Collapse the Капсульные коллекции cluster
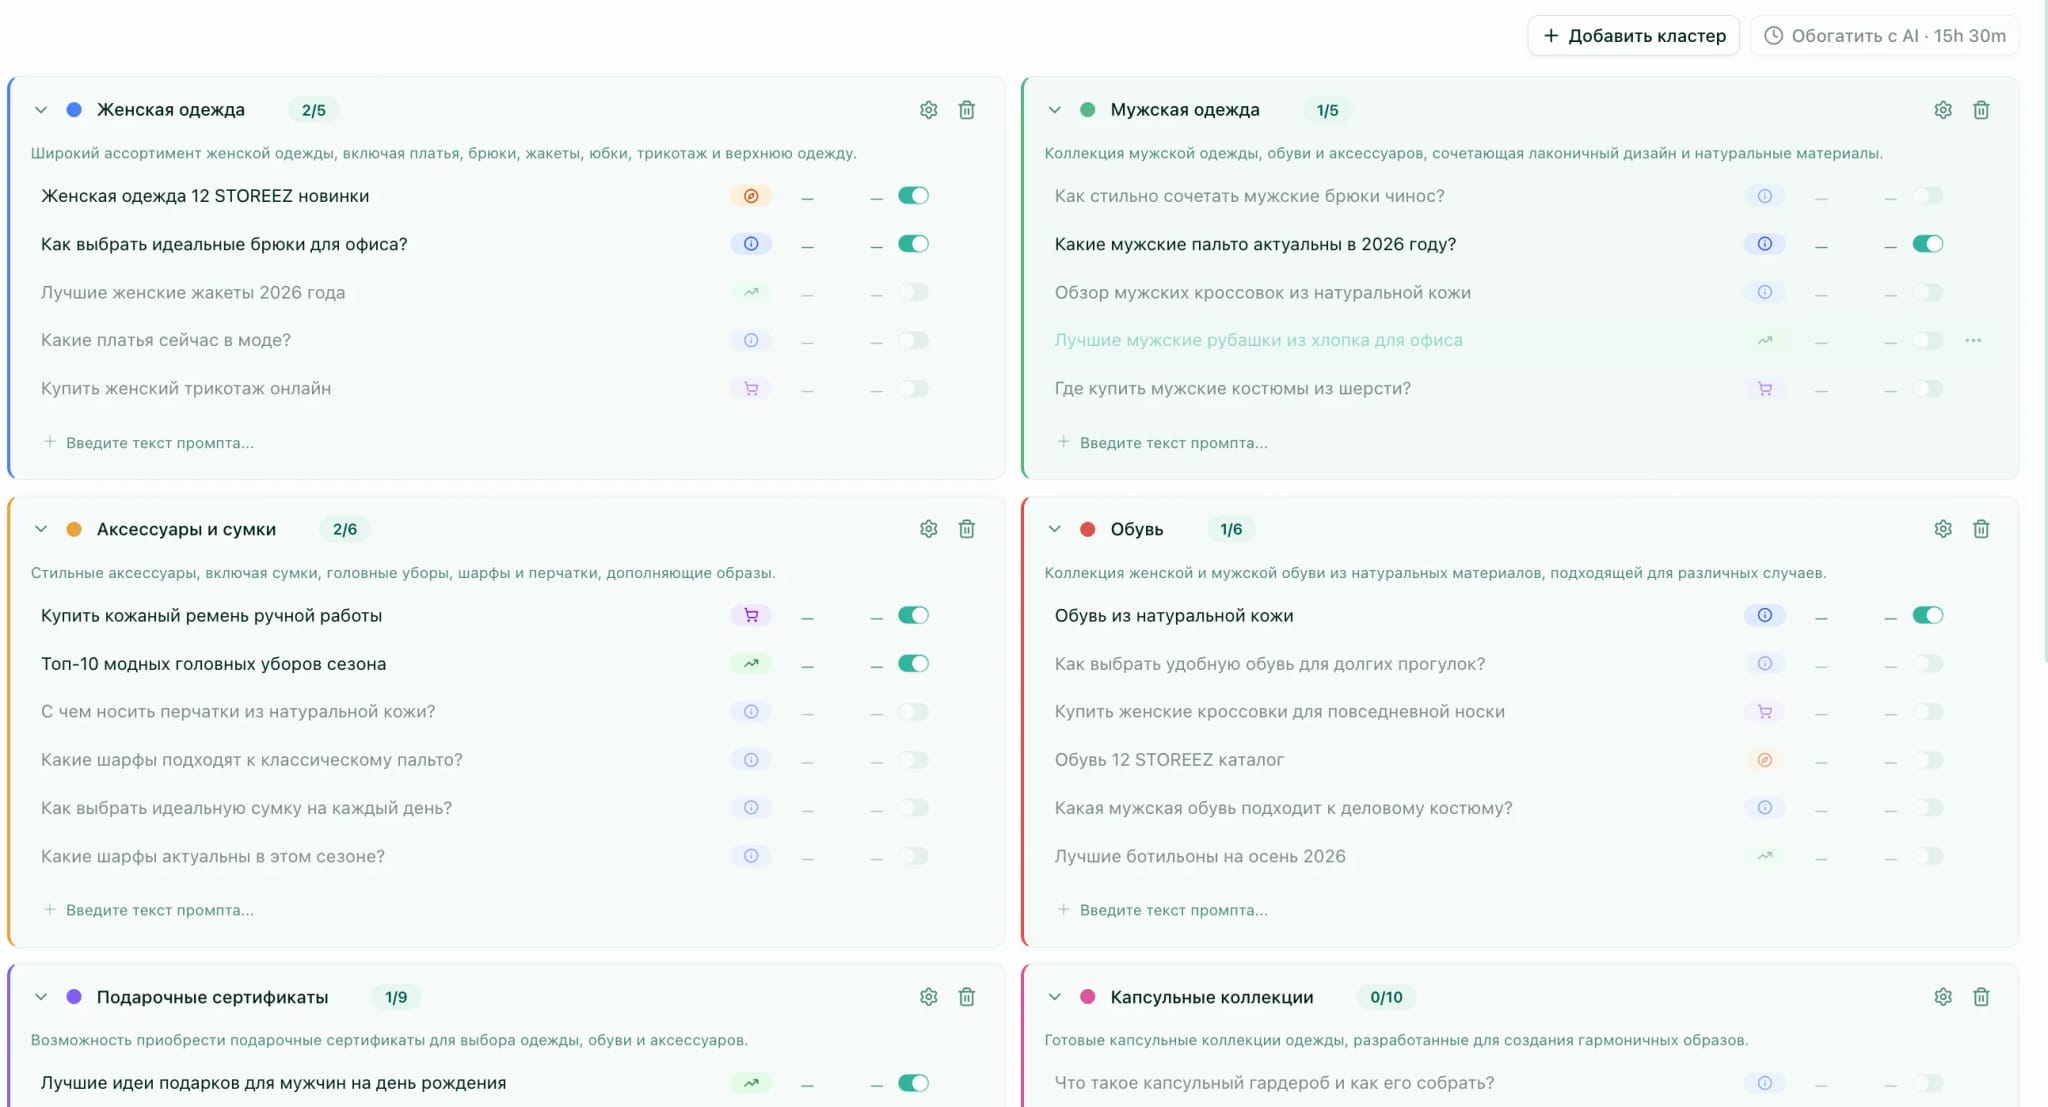 pos(1055,997)
